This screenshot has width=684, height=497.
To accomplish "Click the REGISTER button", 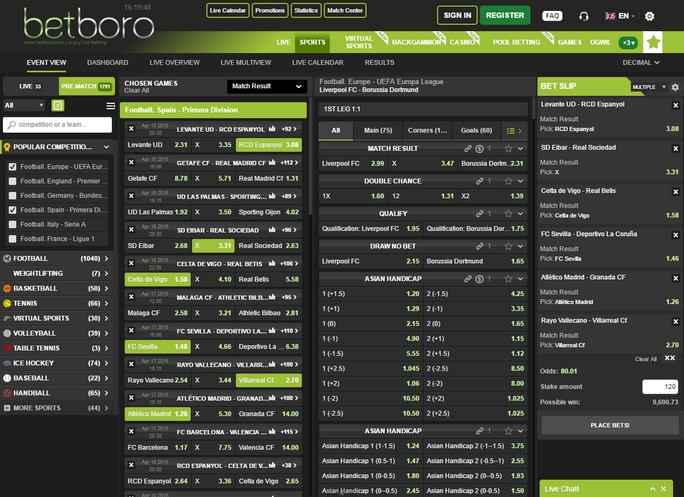I will point(505,15).
